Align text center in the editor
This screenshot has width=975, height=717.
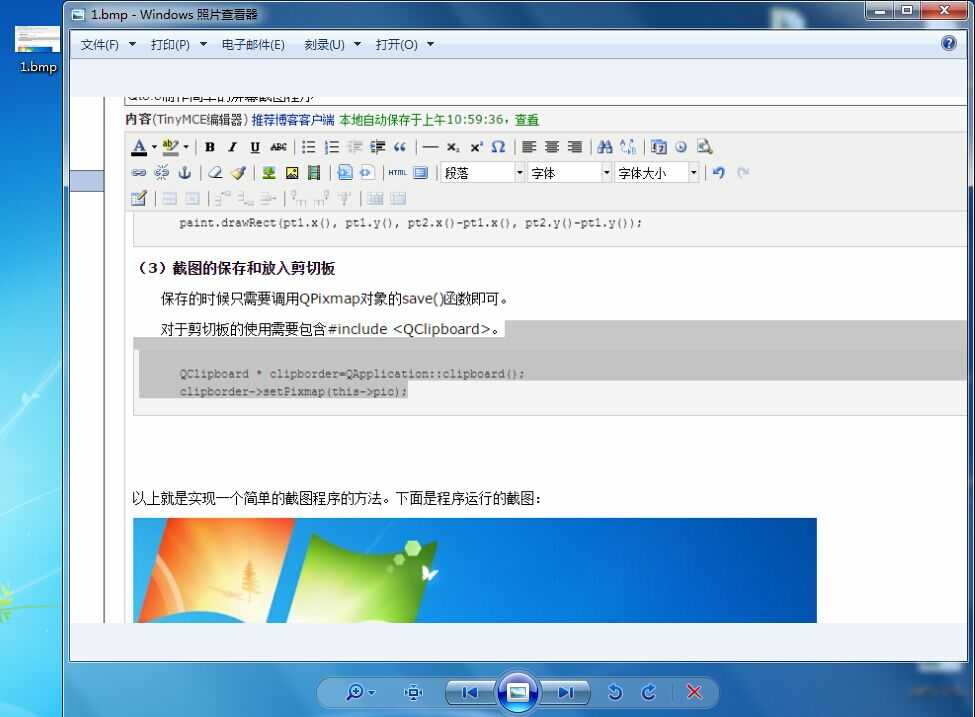click(552, 147)
